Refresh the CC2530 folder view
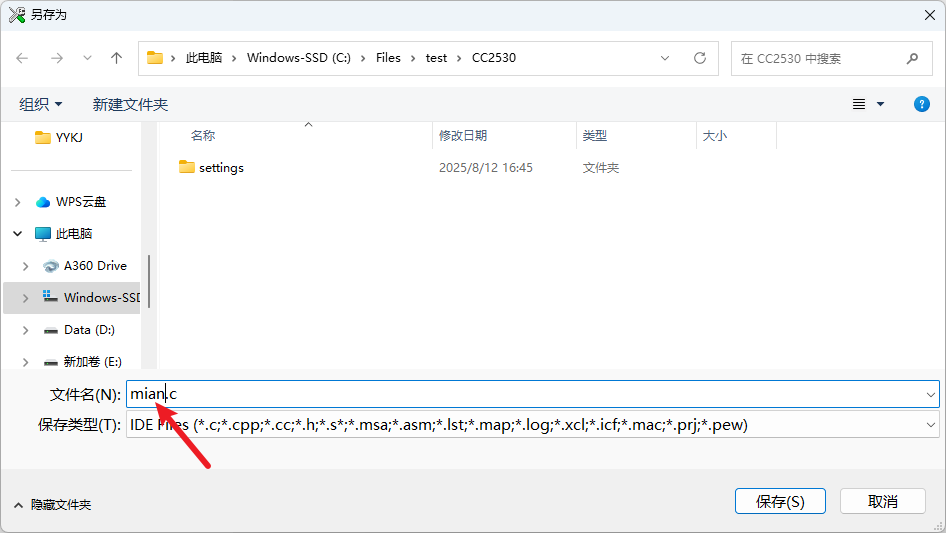 coord(700,58)
